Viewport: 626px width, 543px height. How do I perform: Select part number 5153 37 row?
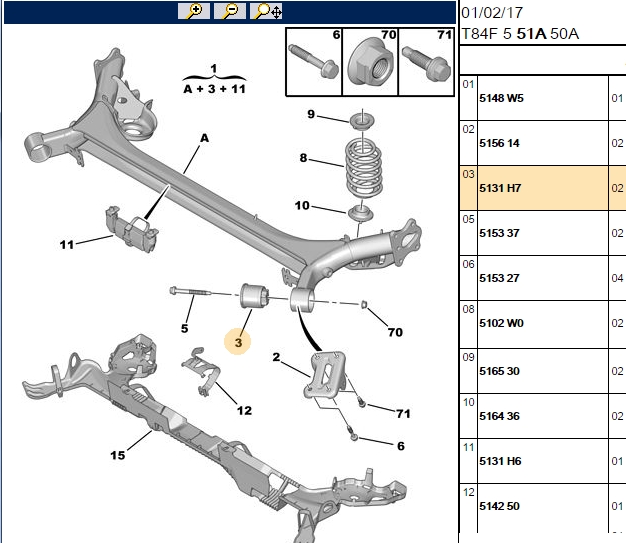pos(543,233)
